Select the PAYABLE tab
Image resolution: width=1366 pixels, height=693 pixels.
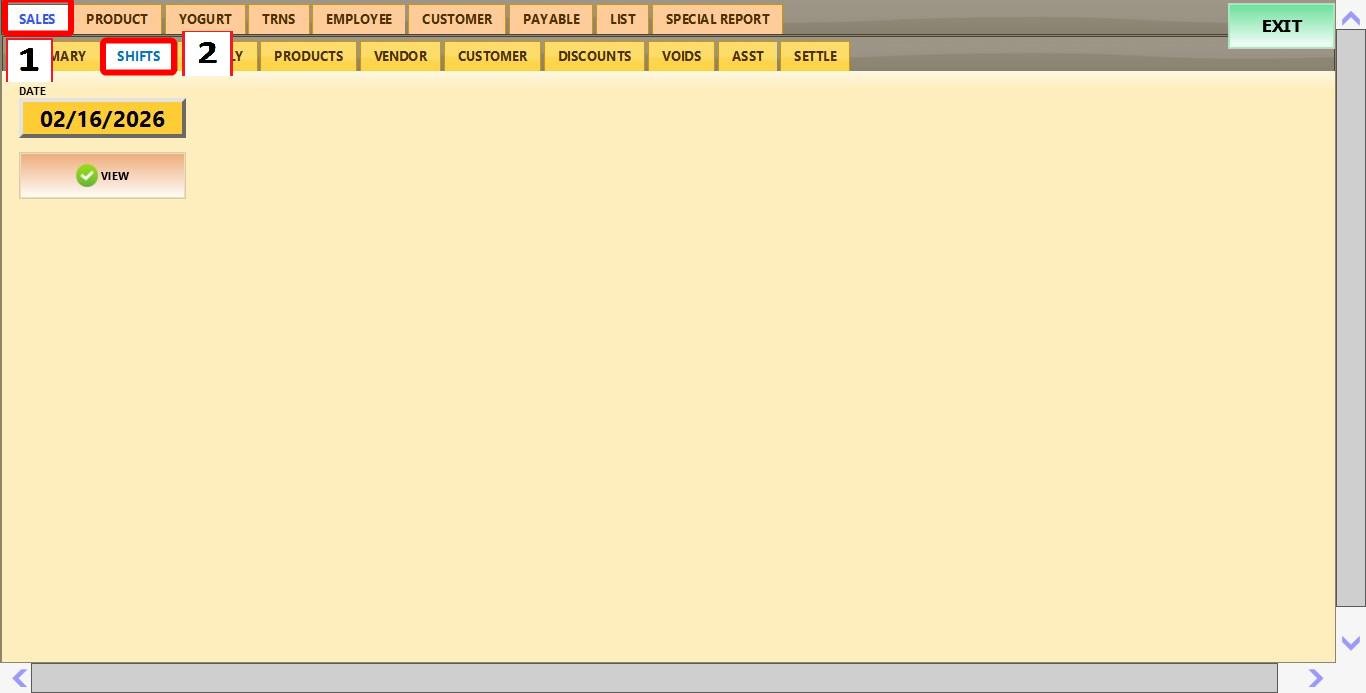pos(551,19)
